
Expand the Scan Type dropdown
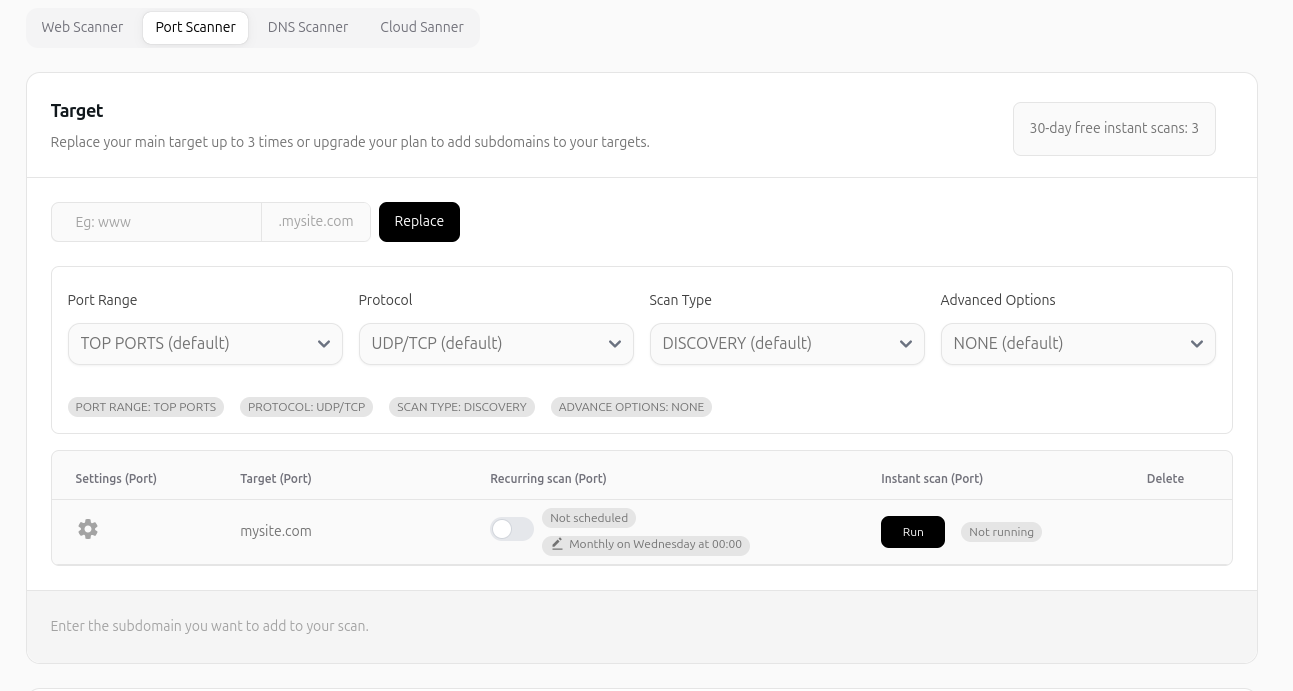click(x=787, y=344)
